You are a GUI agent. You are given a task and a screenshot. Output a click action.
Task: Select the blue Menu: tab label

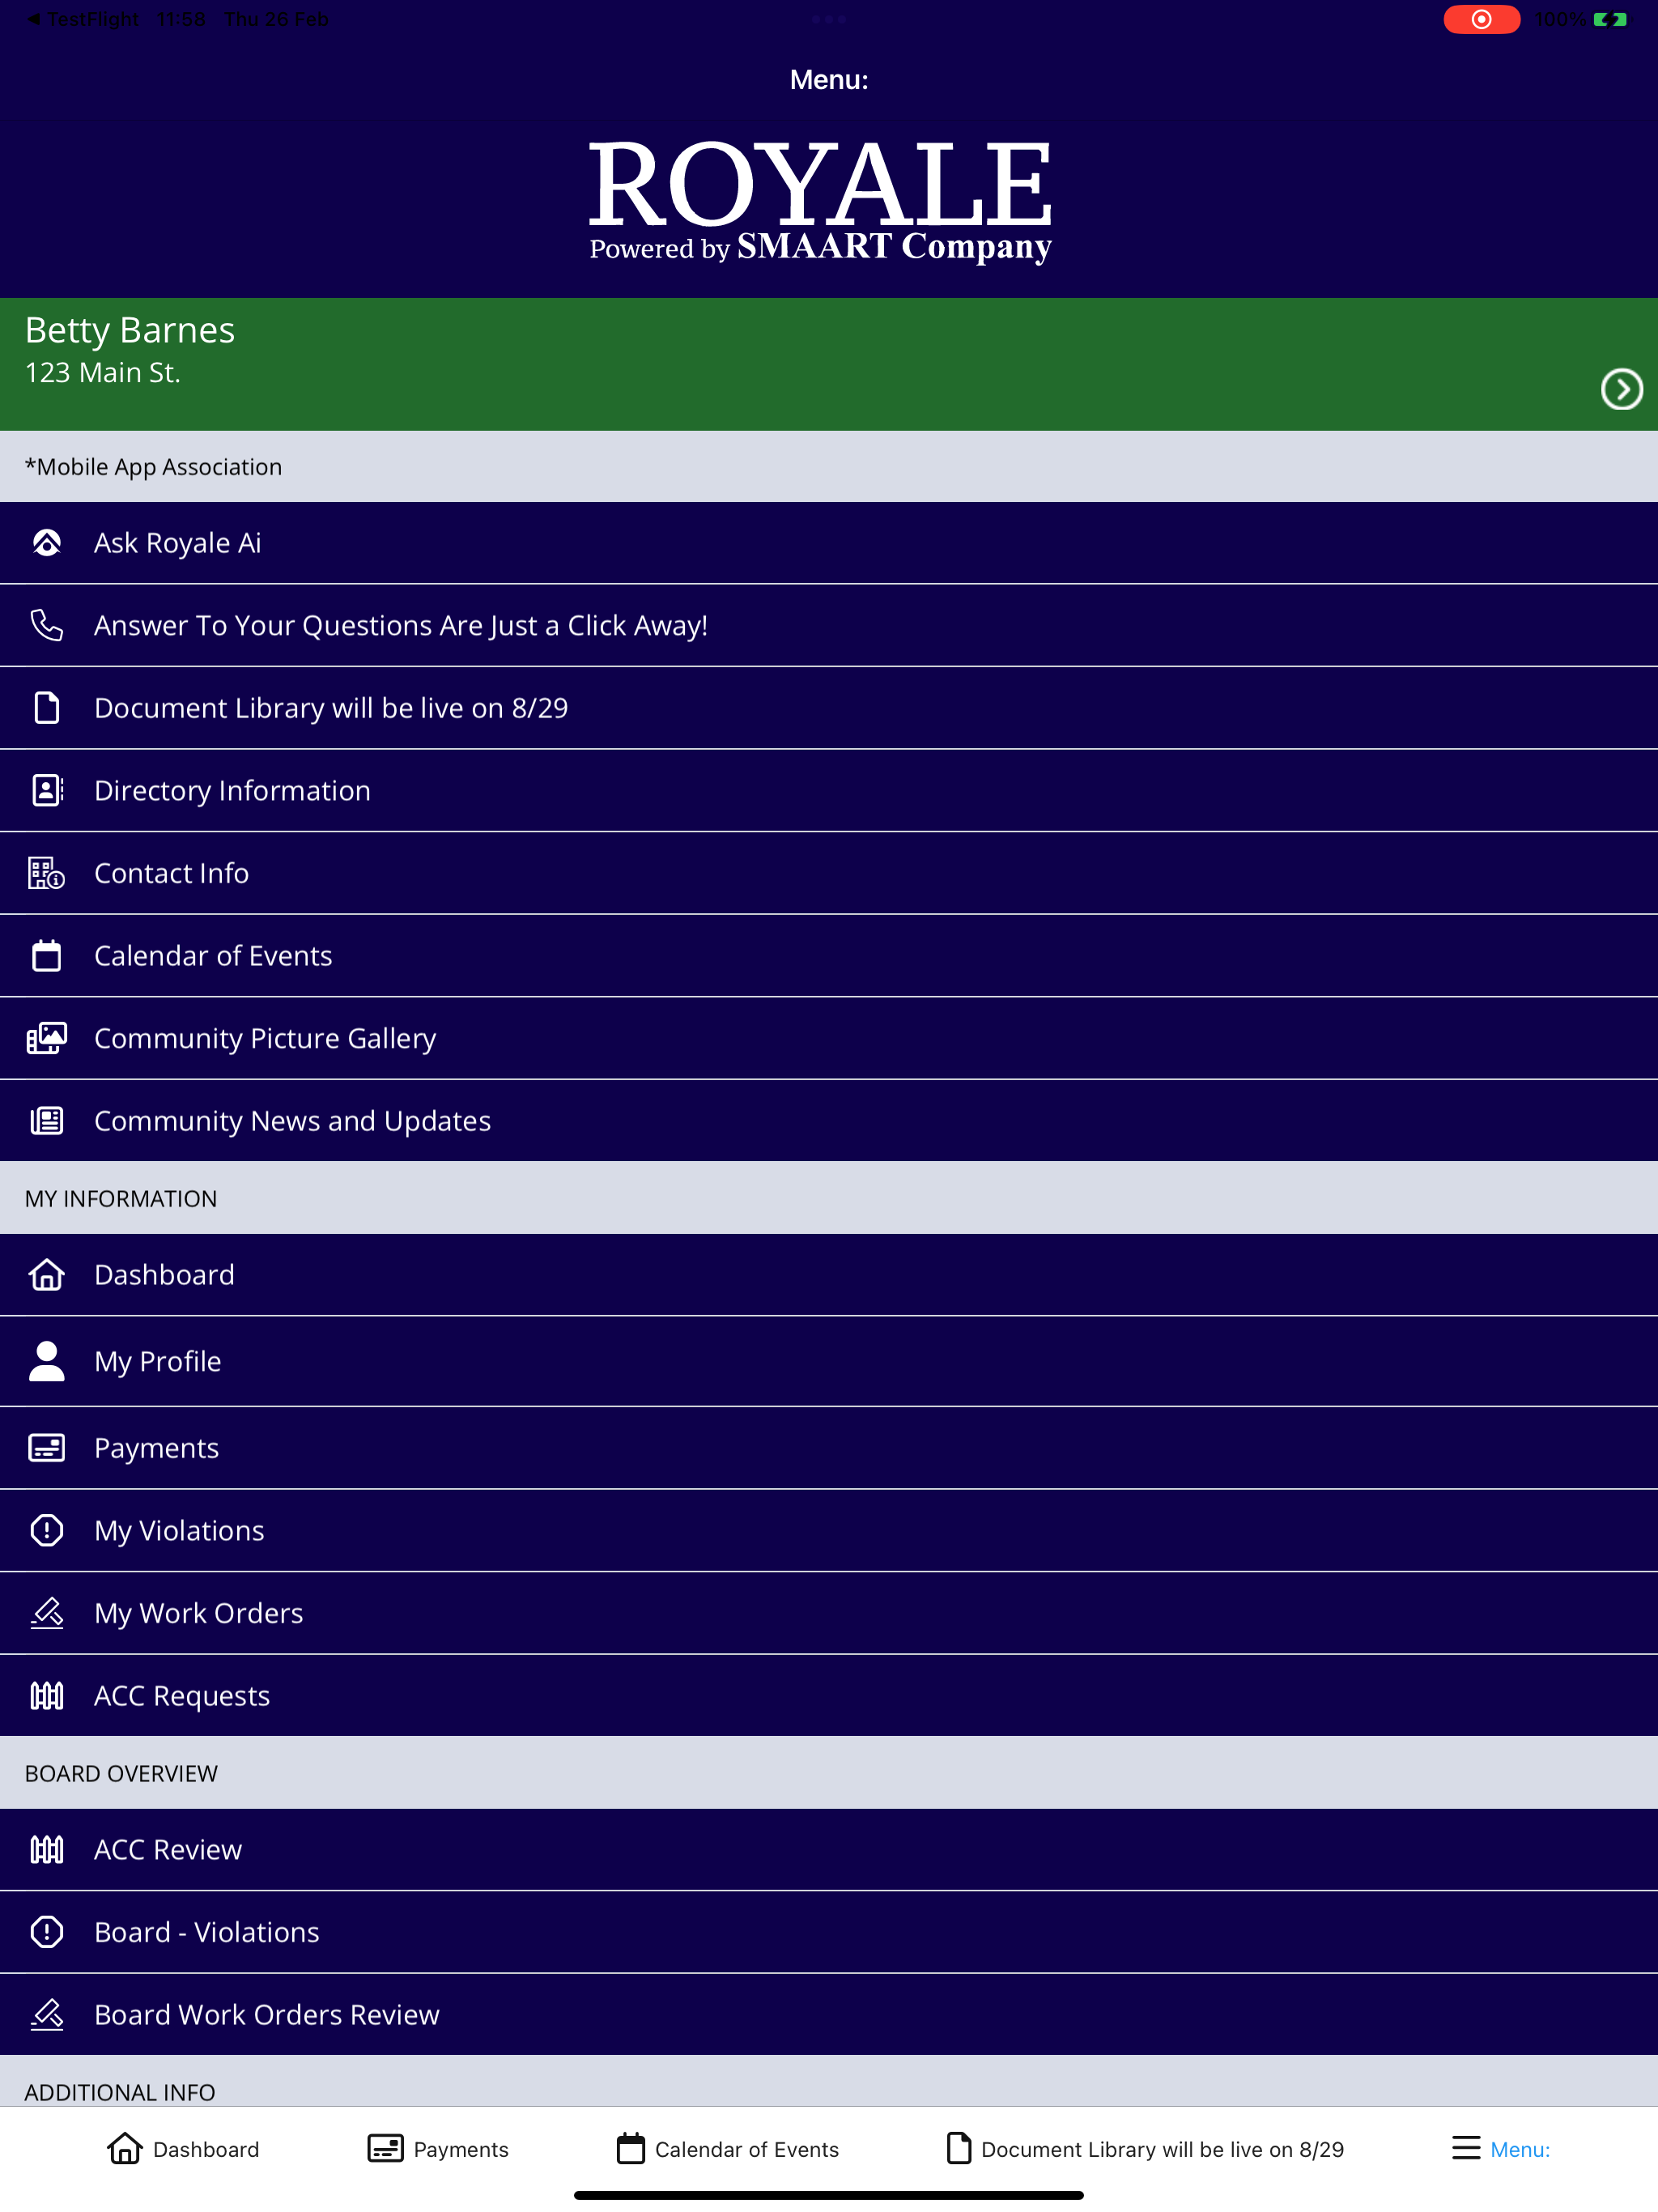[x=1520, y=2149]
